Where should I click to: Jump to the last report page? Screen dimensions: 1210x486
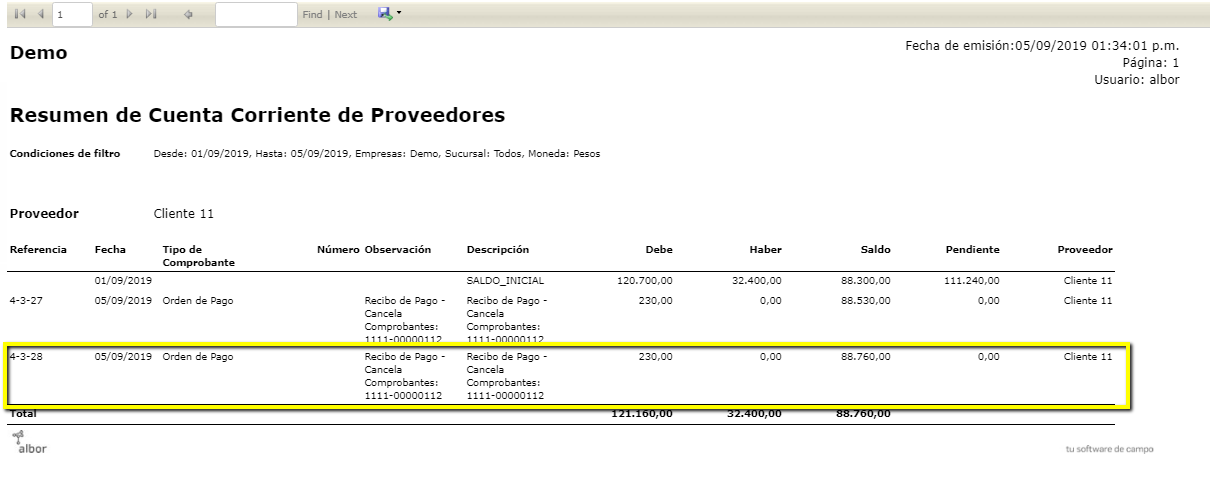pos(151,15)
